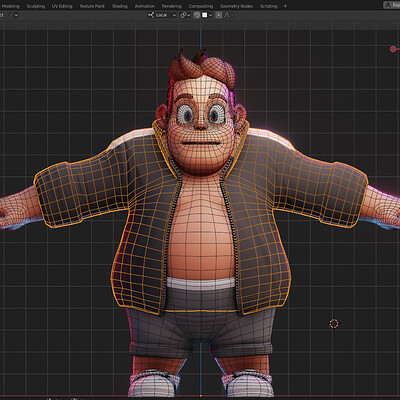This screenshot has height=400, width=400.
Task: Add a new workspace with plus button
Action: (285, 6)
